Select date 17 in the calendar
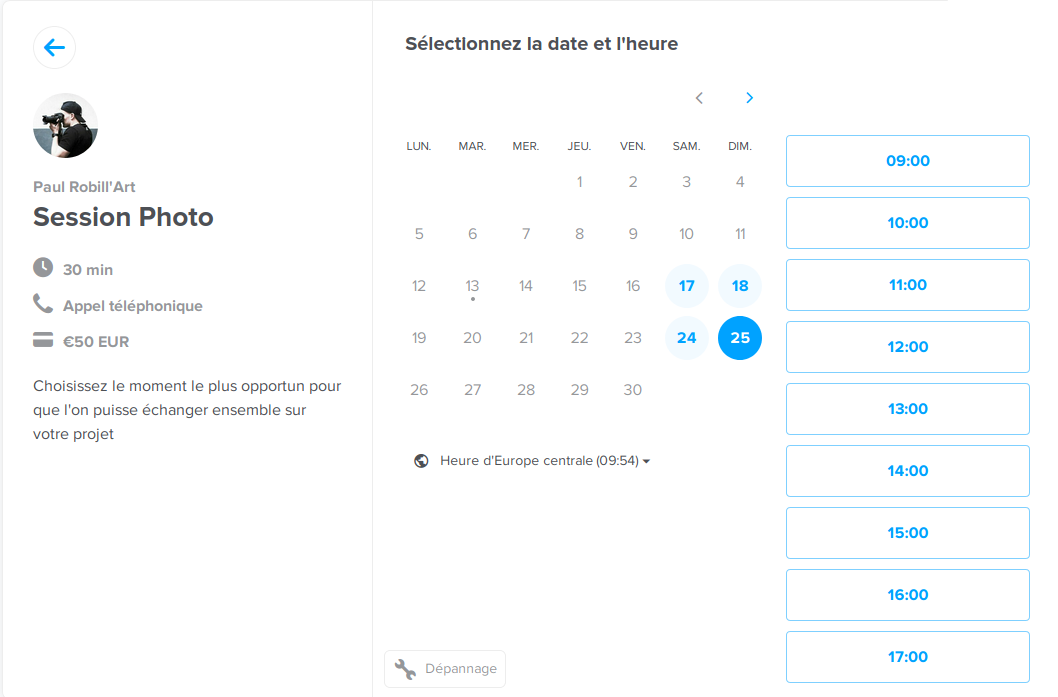1058x697 pixels. coord(686,286)
